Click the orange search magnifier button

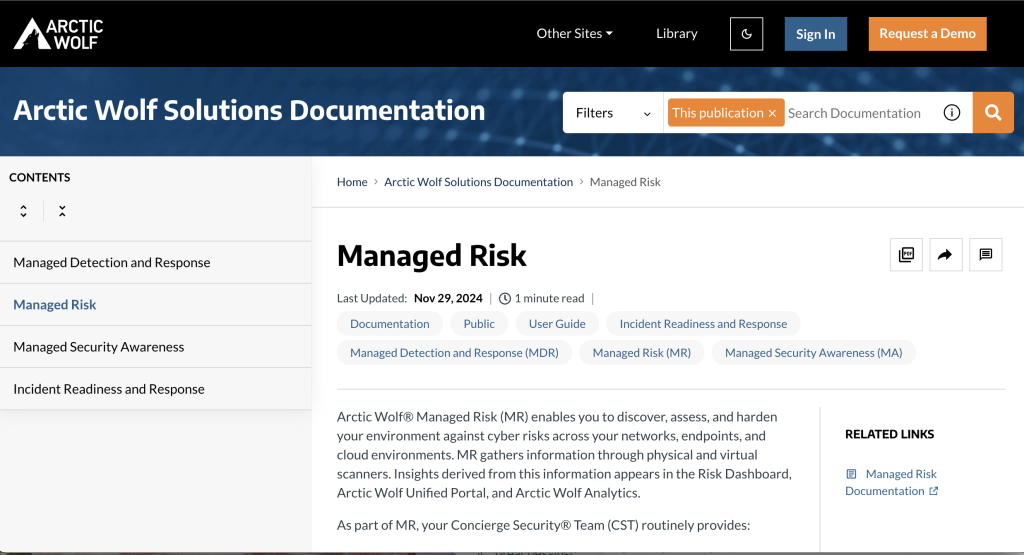pyautogui.click(x=993, y=113)
